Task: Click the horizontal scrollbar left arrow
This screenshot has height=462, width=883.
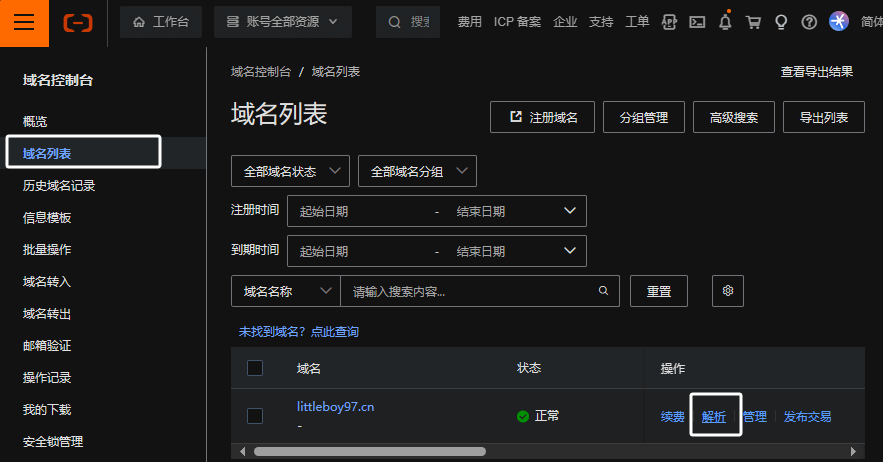Action: 243,451
